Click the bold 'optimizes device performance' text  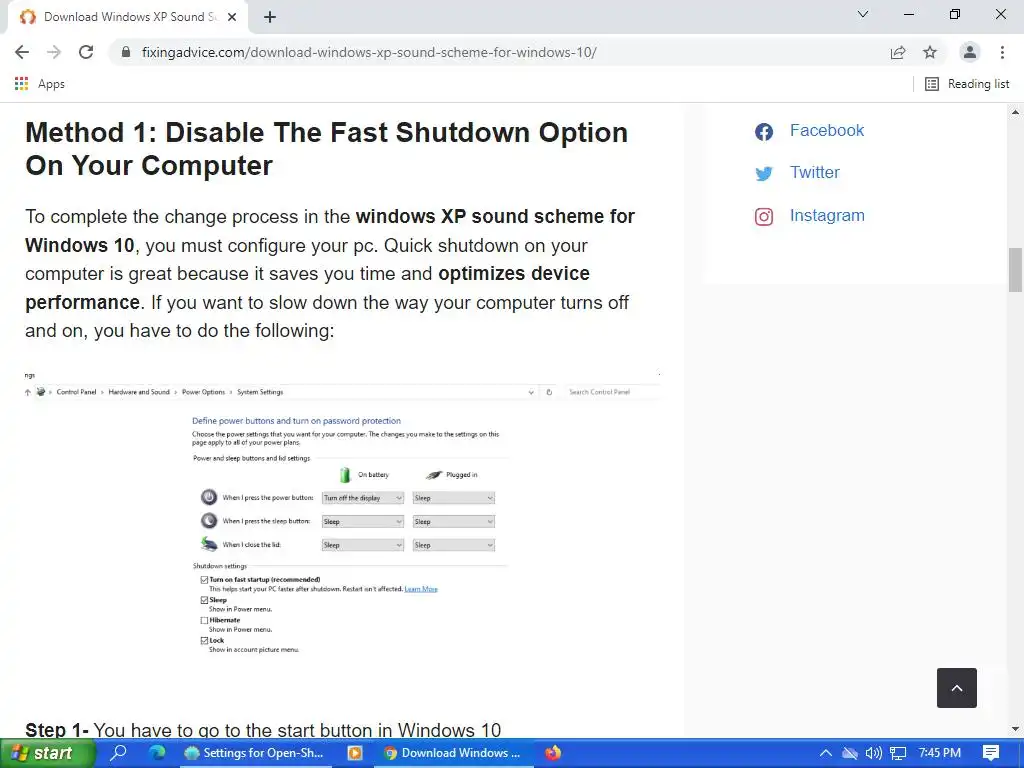pyautogui.click(x=307, y=287)
